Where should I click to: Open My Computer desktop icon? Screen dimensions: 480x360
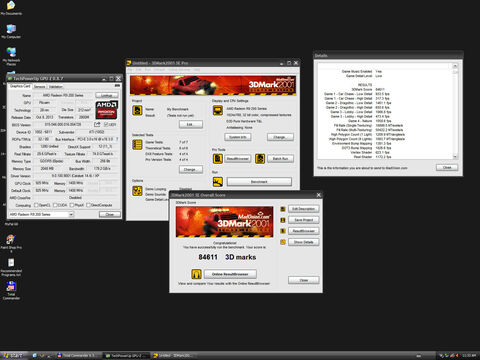[x=11, y=32]
